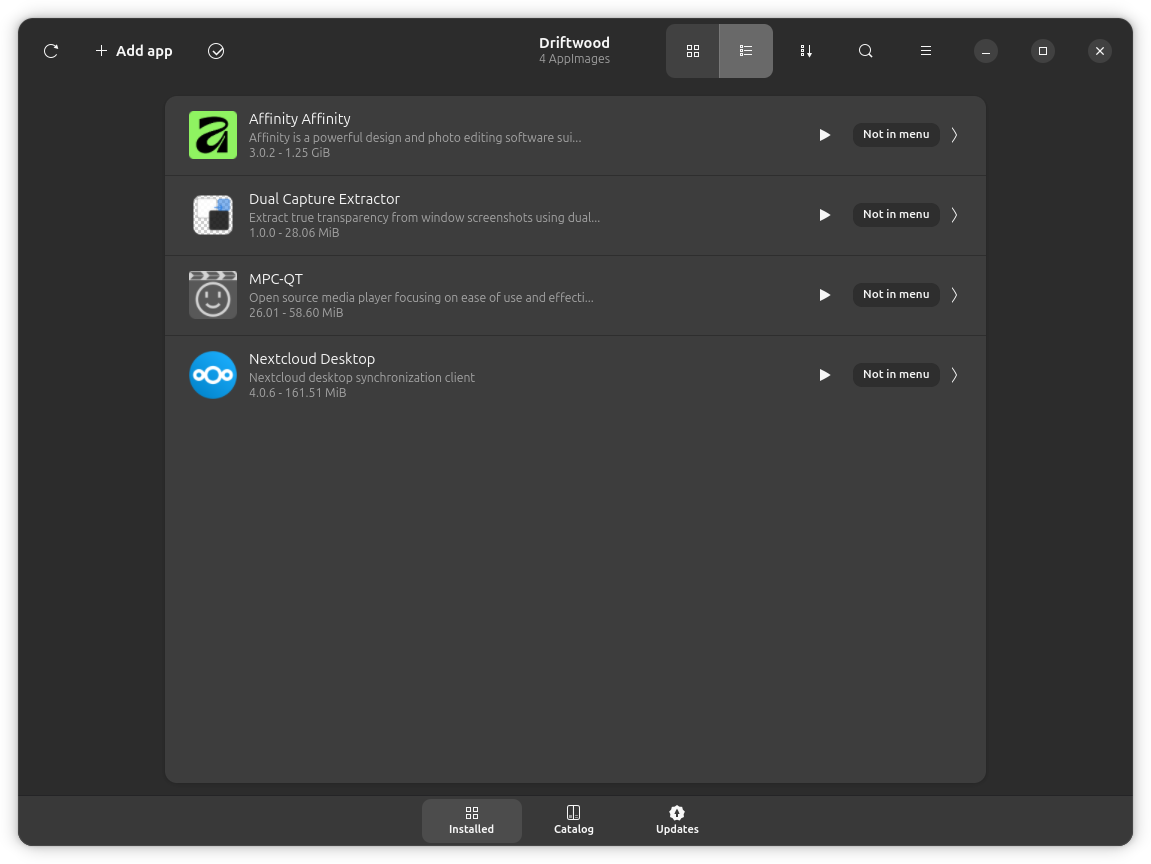Viewport: 1151px width, 864px height.
Task: Expand Affinity details with chevron arrow
Action: 954,135
